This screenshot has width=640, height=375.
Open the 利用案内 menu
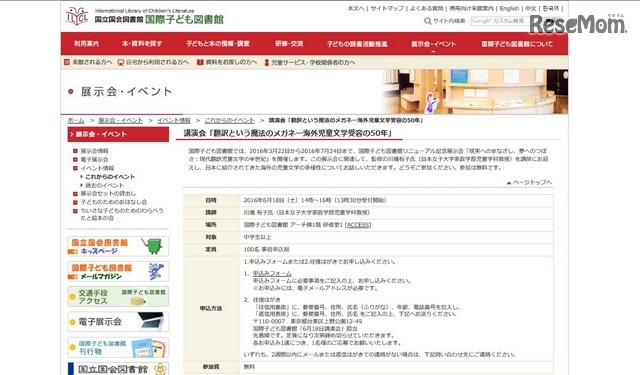click(86, 44)
